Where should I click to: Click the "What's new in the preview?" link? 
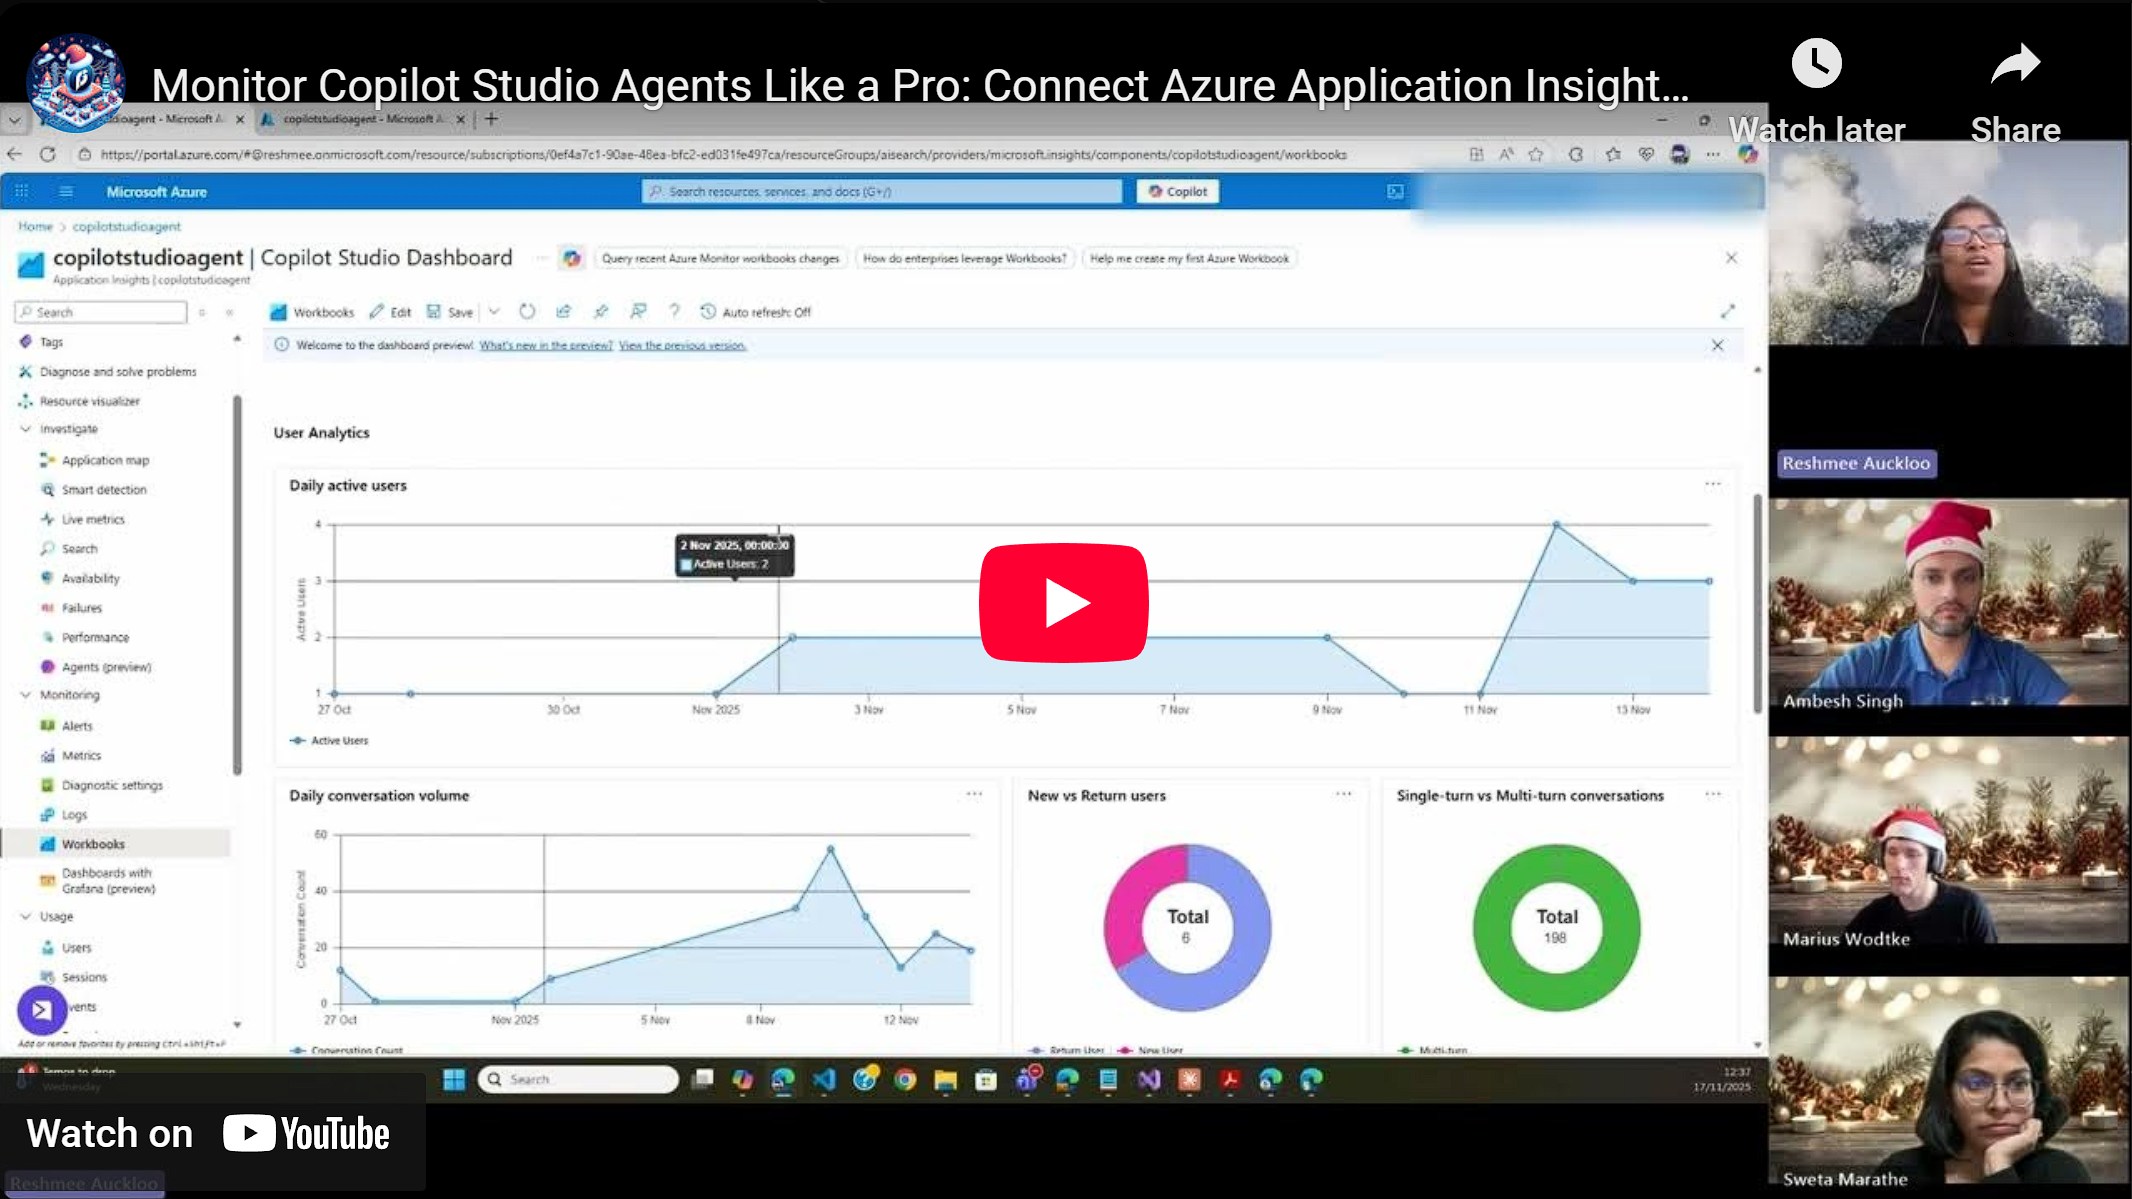click(x=545, y=346)
